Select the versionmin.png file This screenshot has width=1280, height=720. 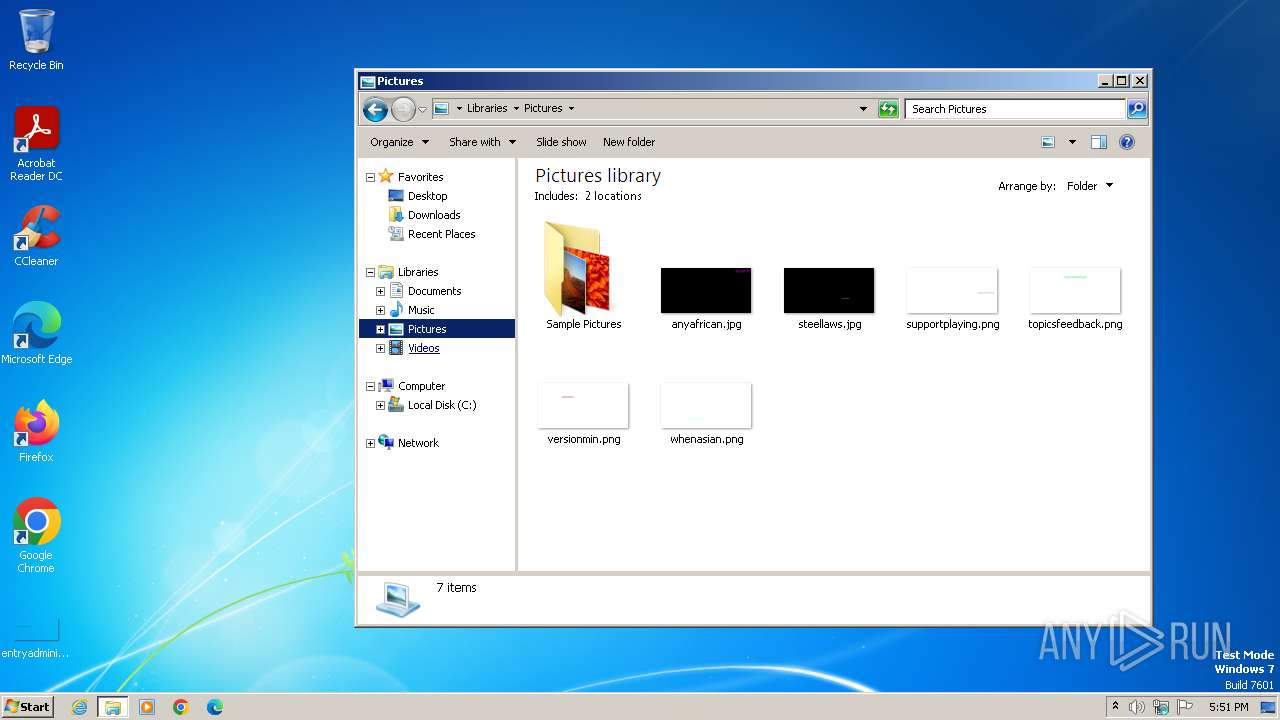pyautogui.click(x=584, y=413)
